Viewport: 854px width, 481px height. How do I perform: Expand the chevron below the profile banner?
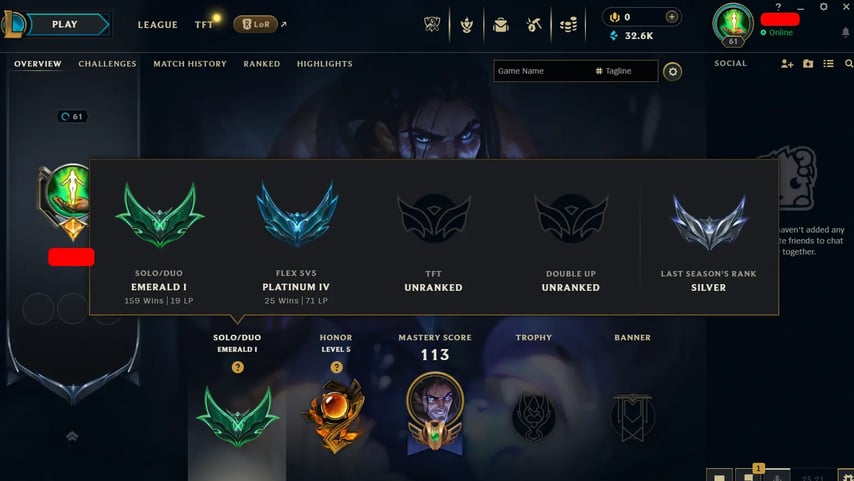[x=72, y=436]
